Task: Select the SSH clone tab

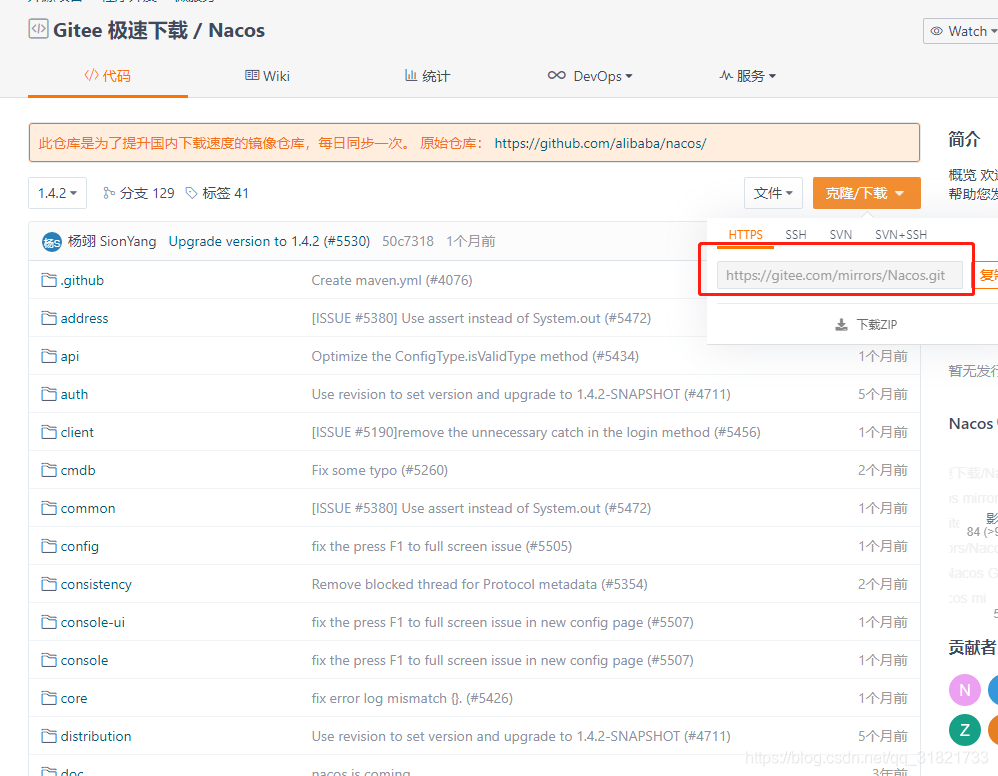Action: pyautogui.click(x=796, y=234)
